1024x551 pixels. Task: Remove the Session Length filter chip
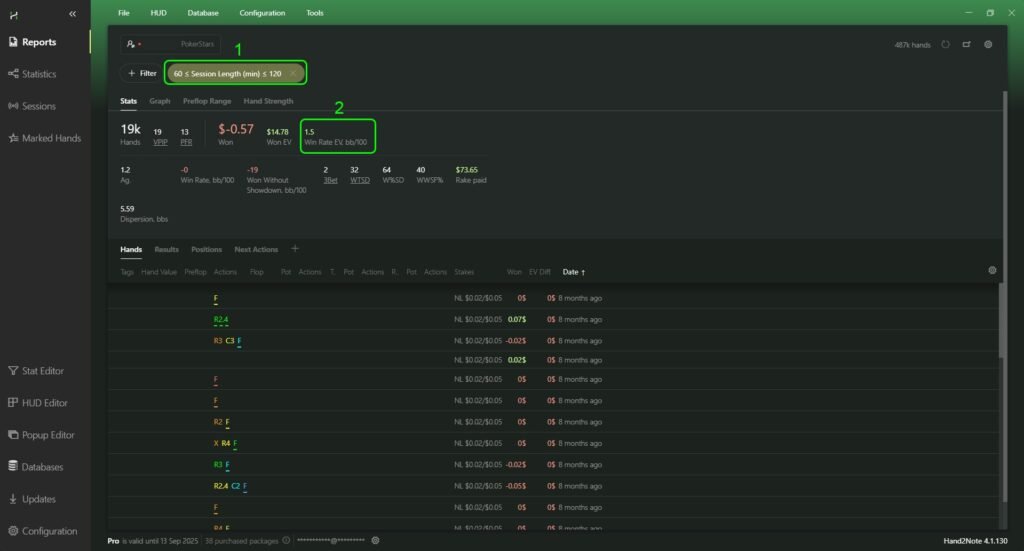tap(293, 73)
